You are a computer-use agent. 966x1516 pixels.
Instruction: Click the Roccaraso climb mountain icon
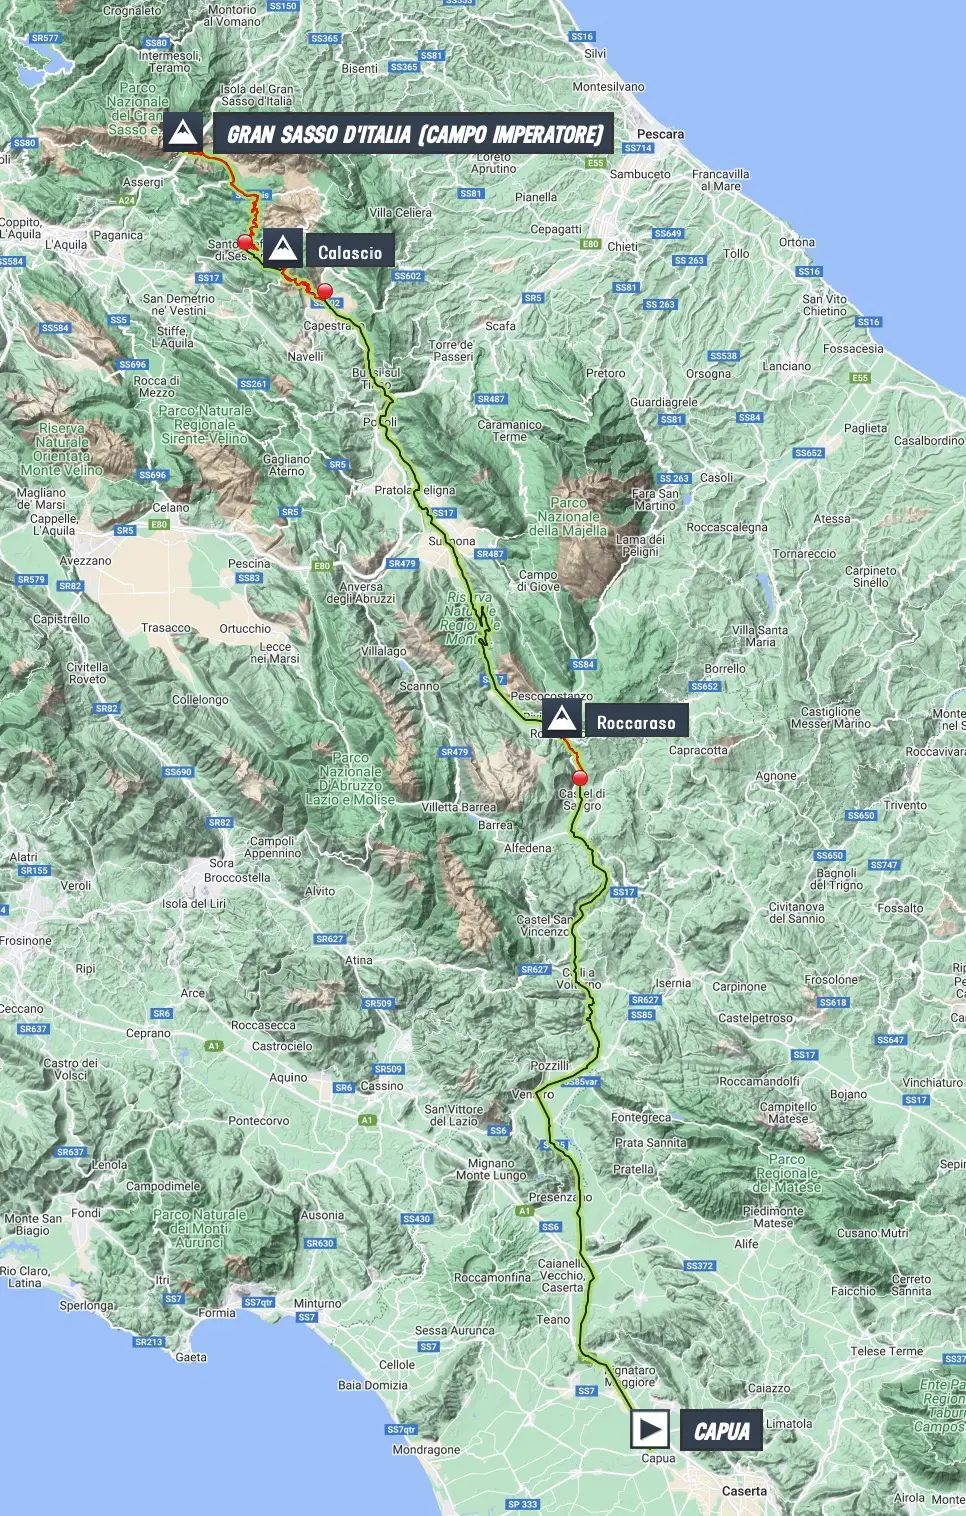click(562, 719)
